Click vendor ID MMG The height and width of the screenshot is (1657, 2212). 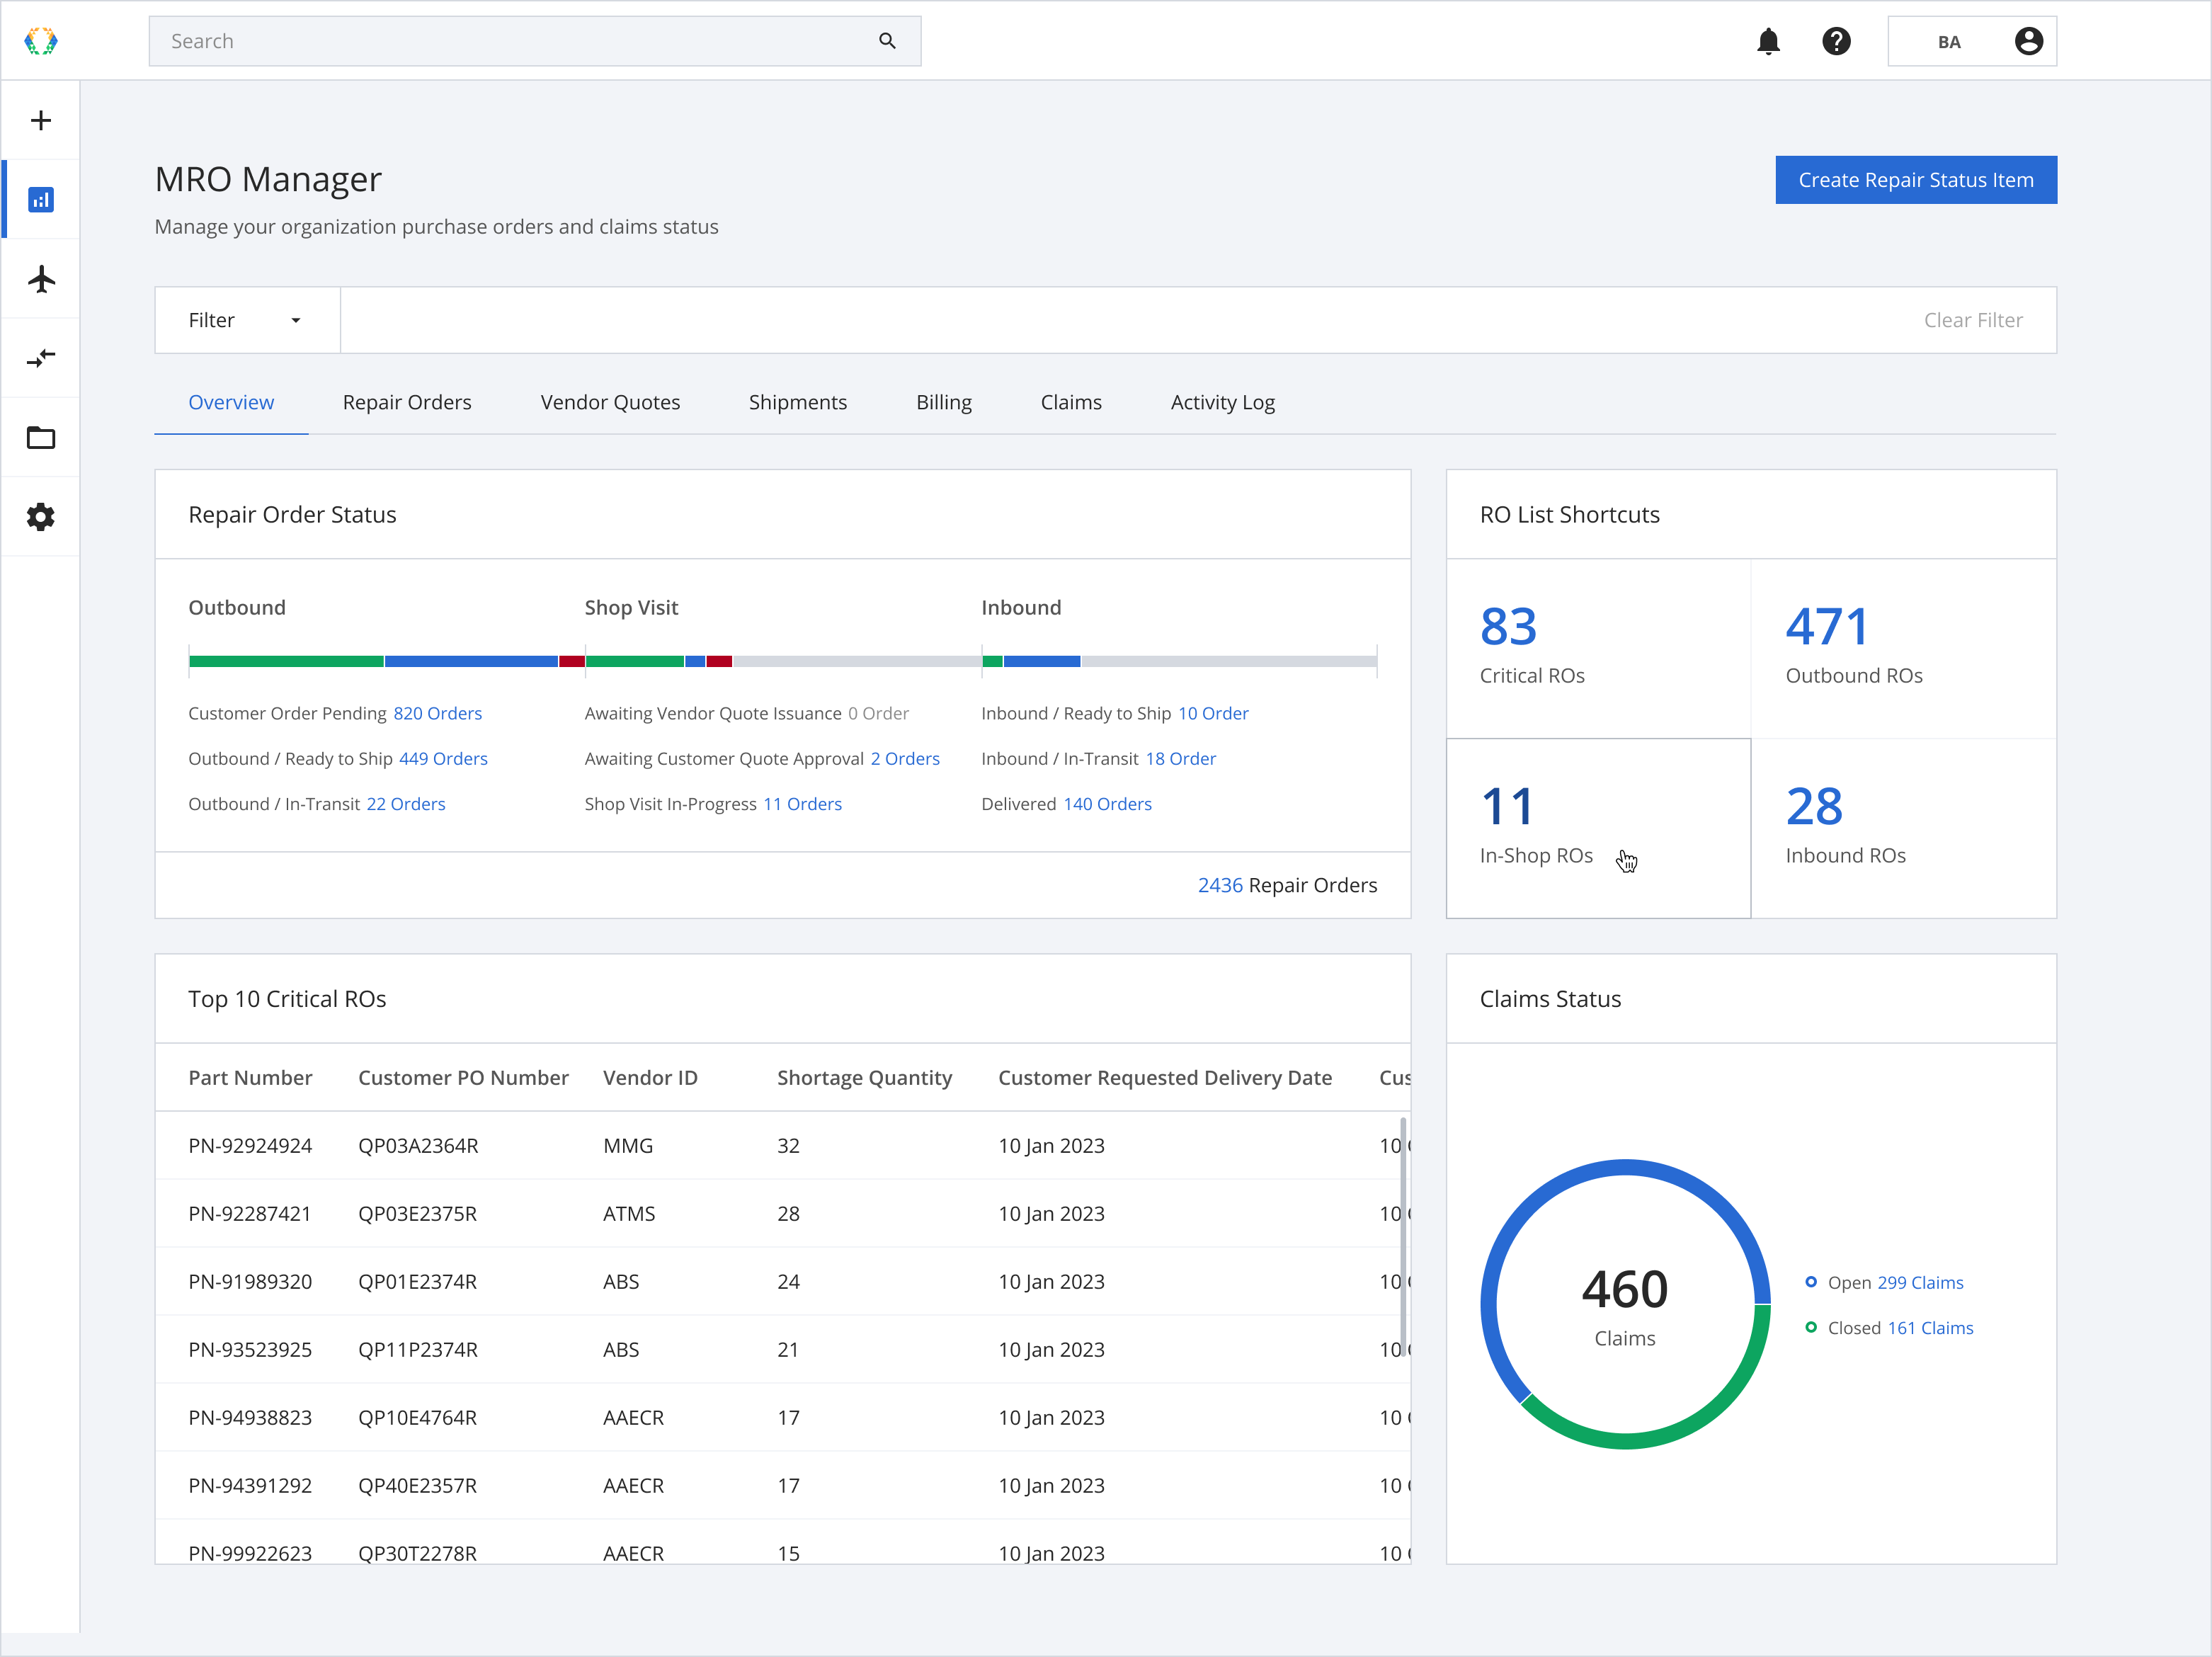point(628,1146)
